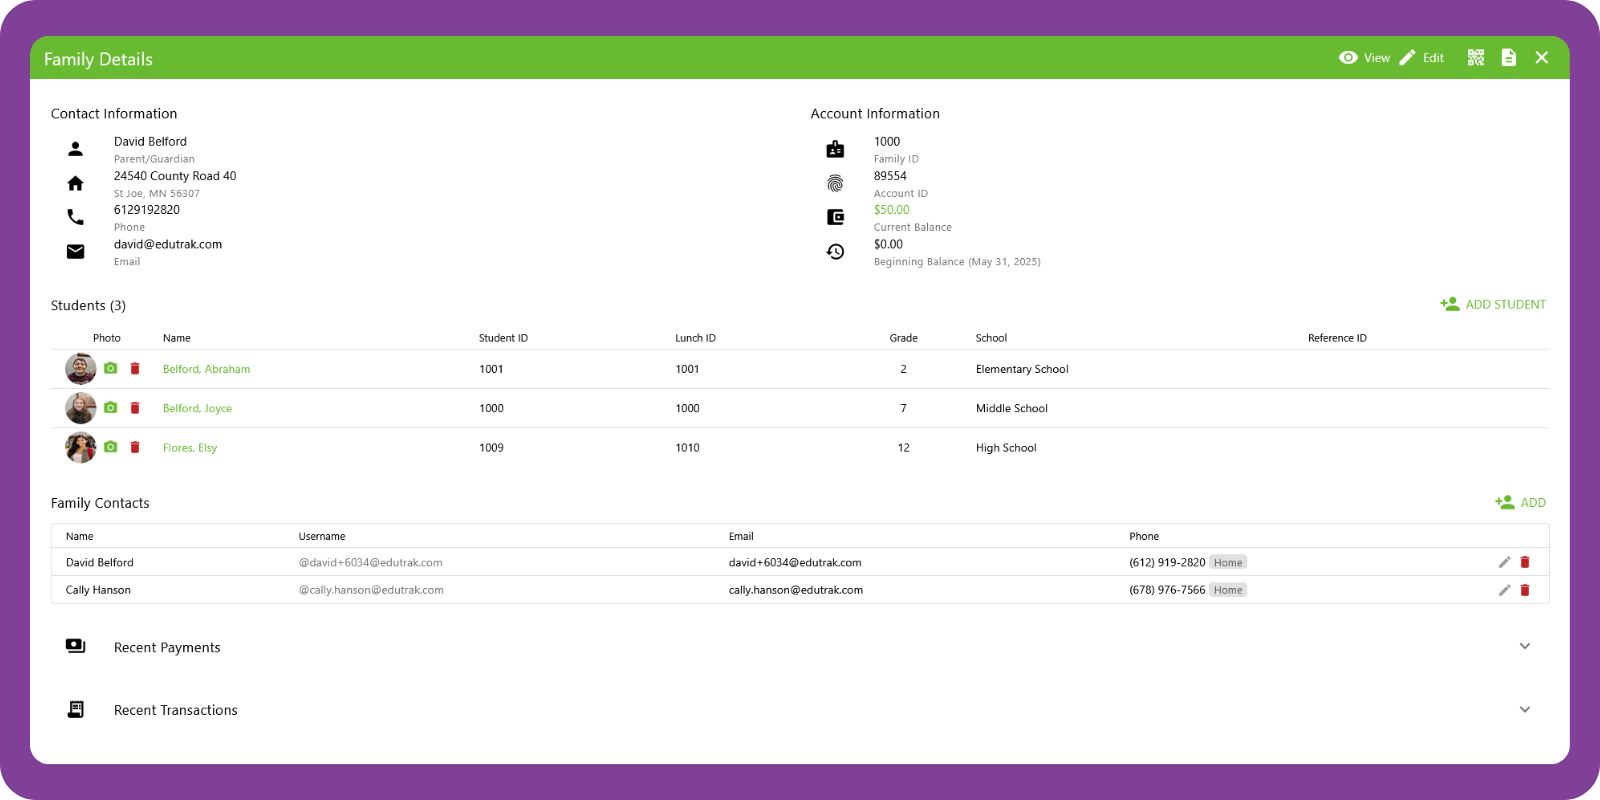This screenshot has width=1600, height=800.
Task: Expand the Recent Payments section chevron
Action: pos(1525,646)
